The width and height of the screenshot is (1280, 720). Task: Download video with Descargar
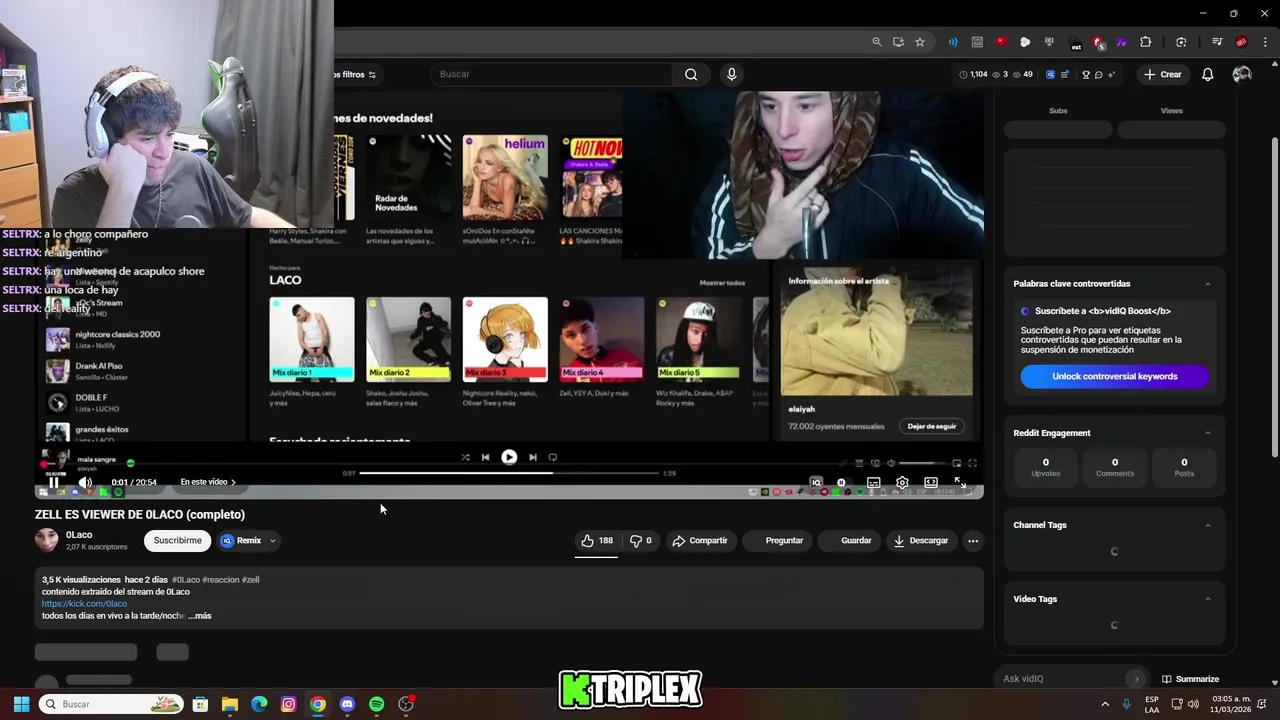[920, 540]
